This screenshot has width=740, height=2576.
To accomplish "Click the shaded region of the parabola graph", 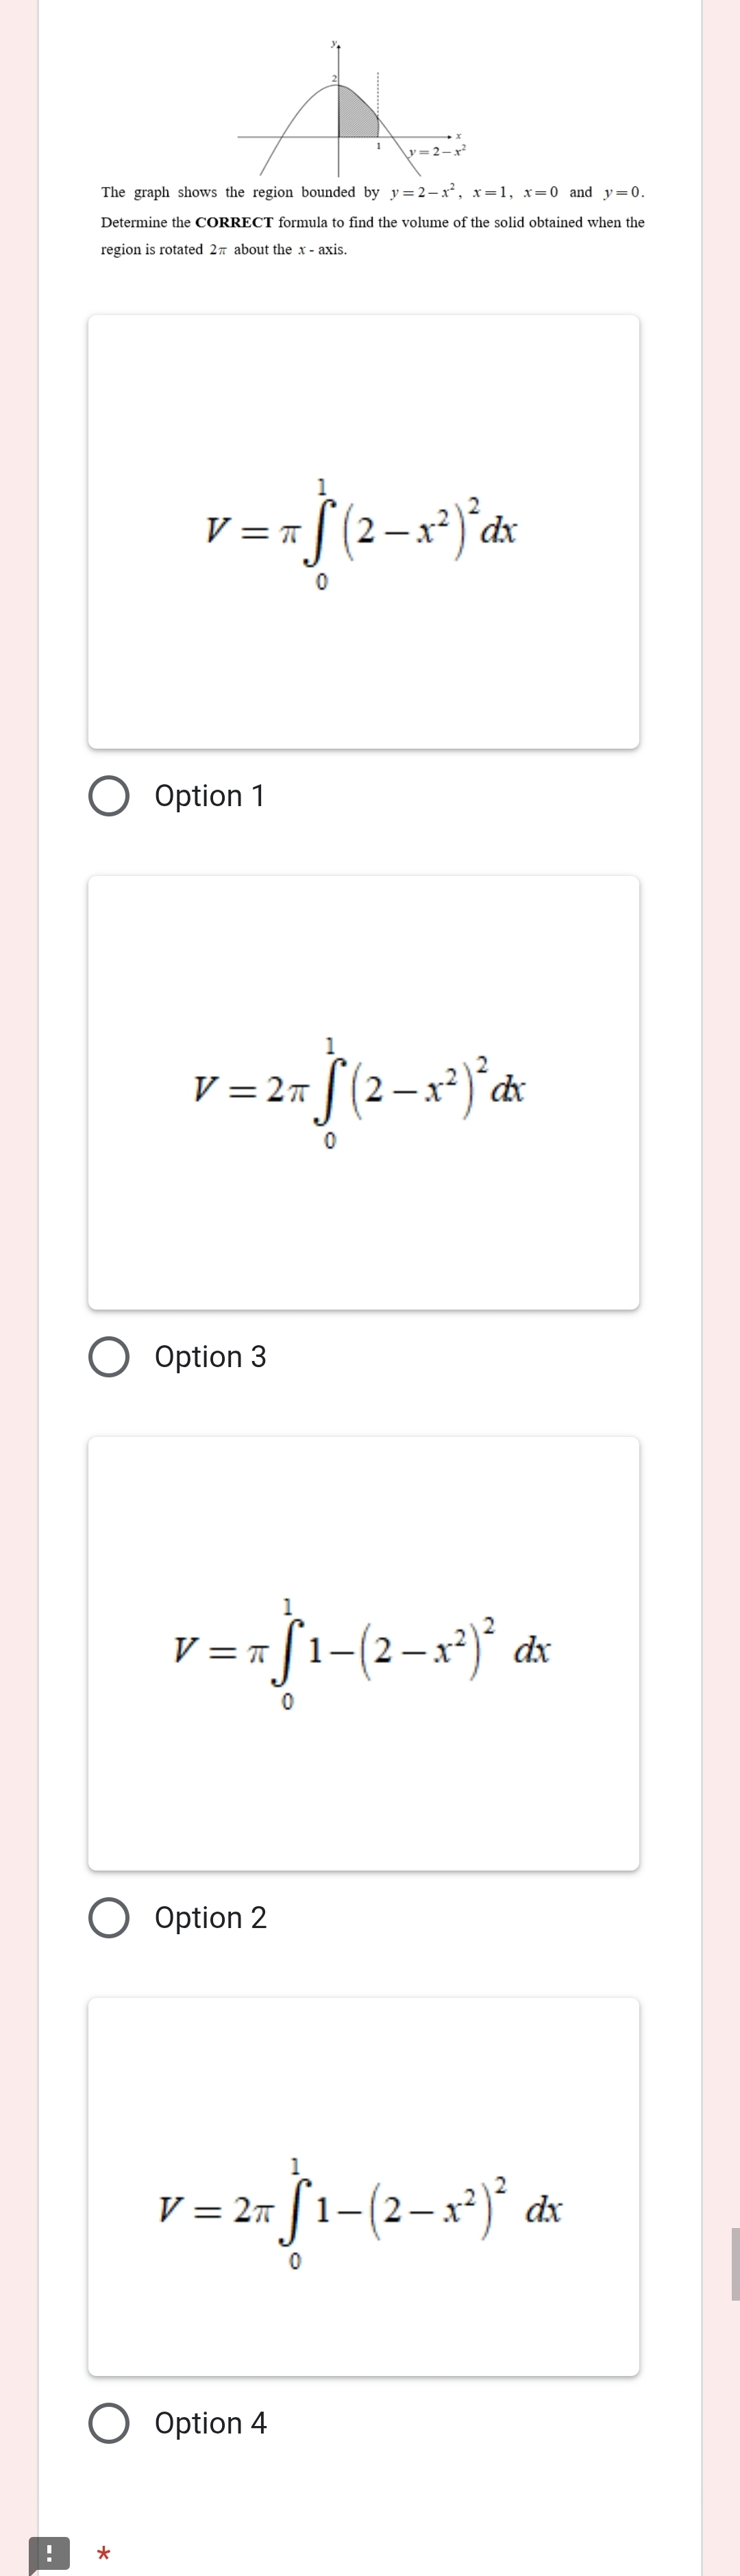I will click(355, 114).
